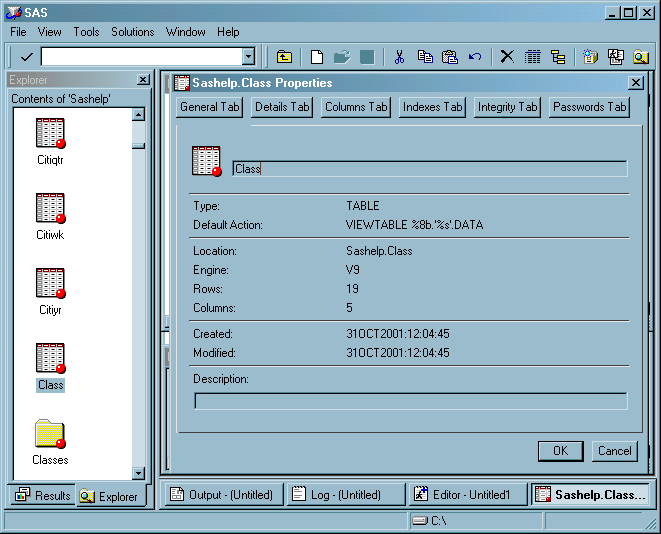Open the Output - (Untitled) window button
The height and width of the screenshot is (534, 661).
224,494
